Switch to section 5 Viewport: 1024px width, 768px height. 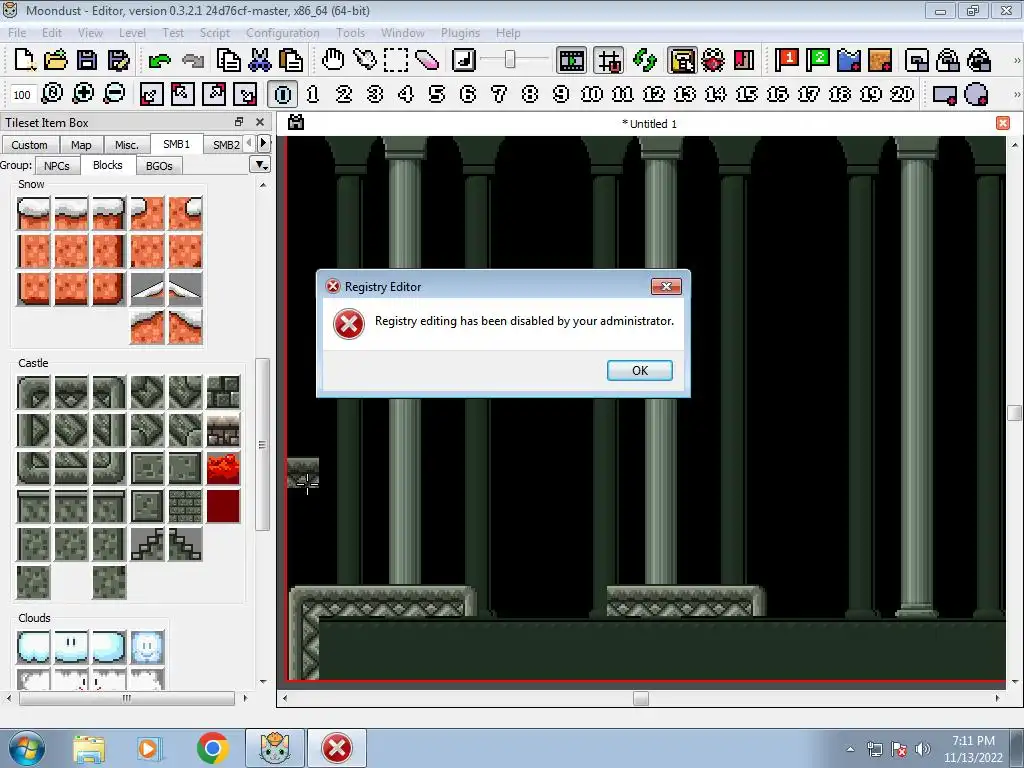point(437,94)
